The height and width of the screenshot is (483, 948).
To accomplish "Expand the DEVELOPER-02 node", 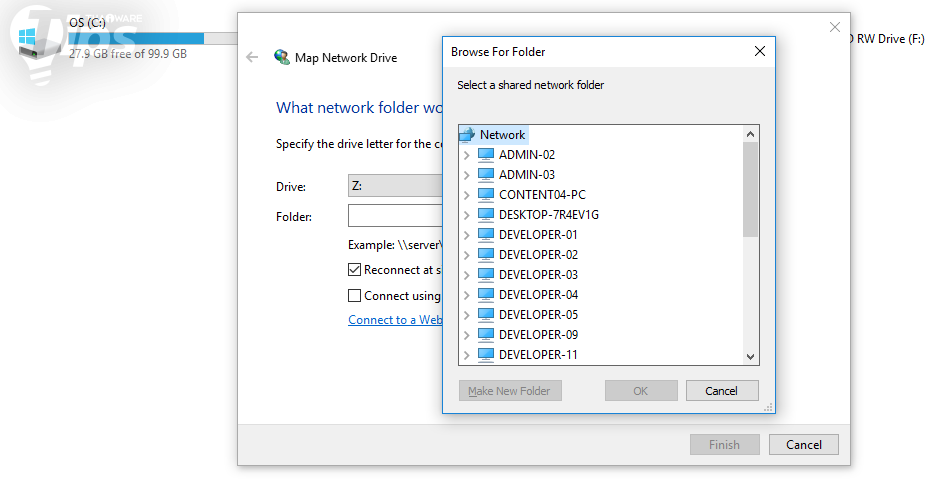I will coord(467,255).
